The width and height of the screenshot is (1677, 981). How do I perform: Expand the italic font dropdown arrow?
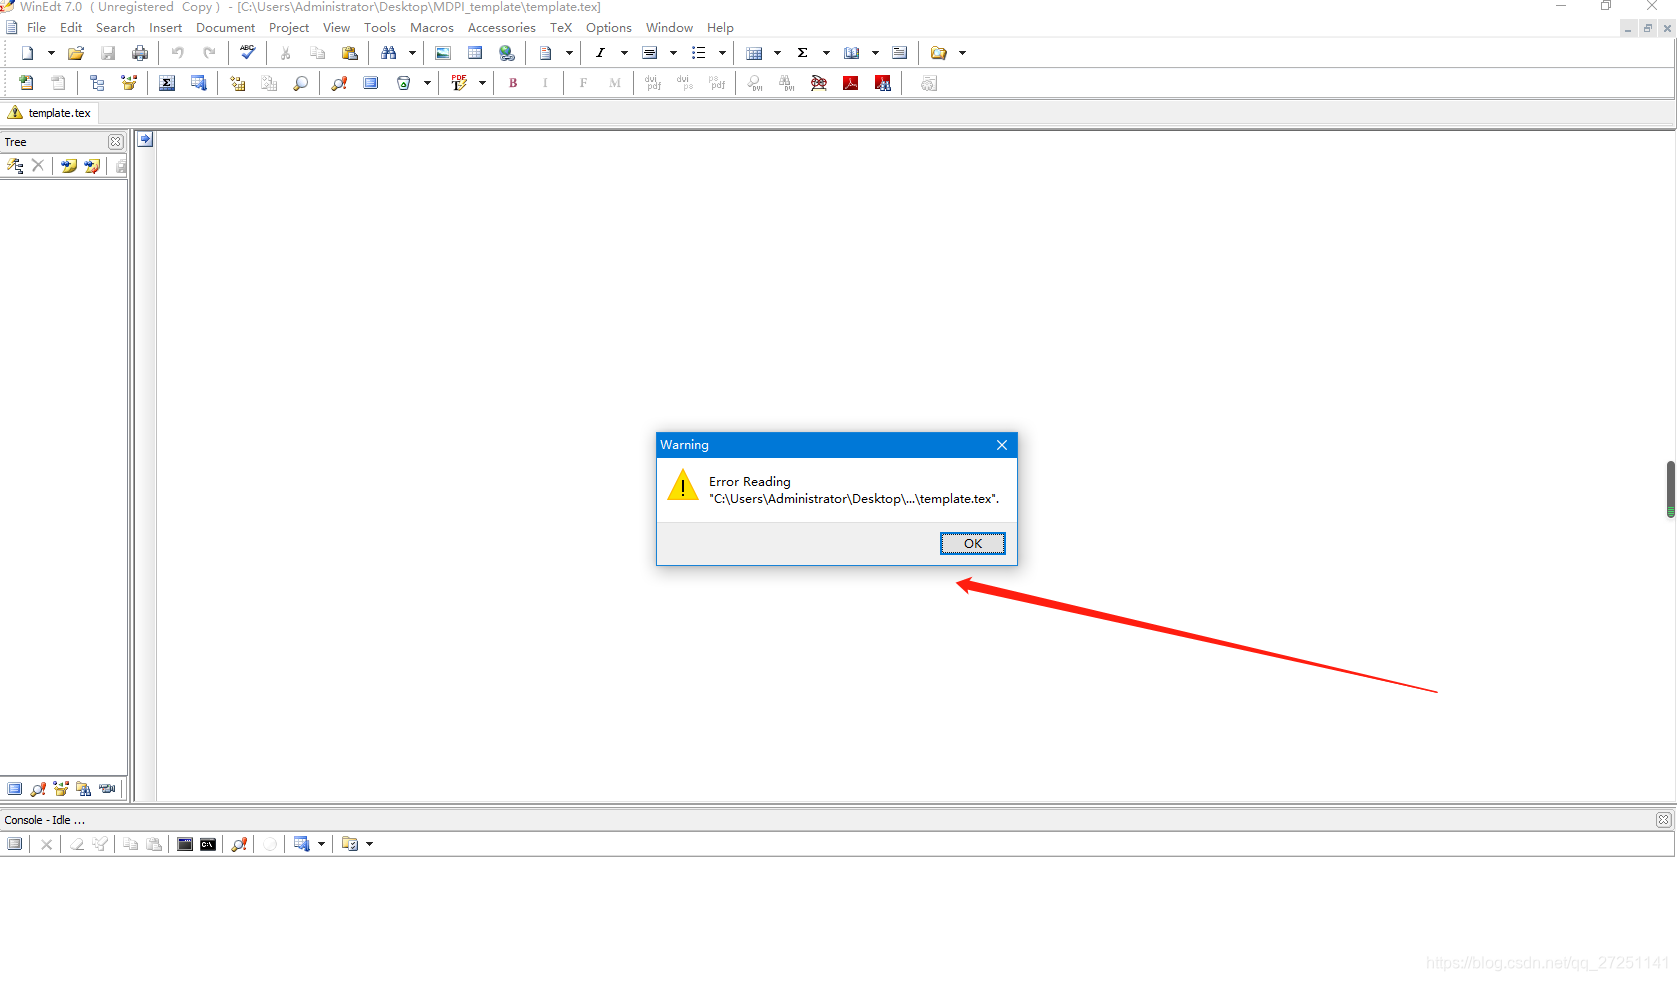click(624, 53)
